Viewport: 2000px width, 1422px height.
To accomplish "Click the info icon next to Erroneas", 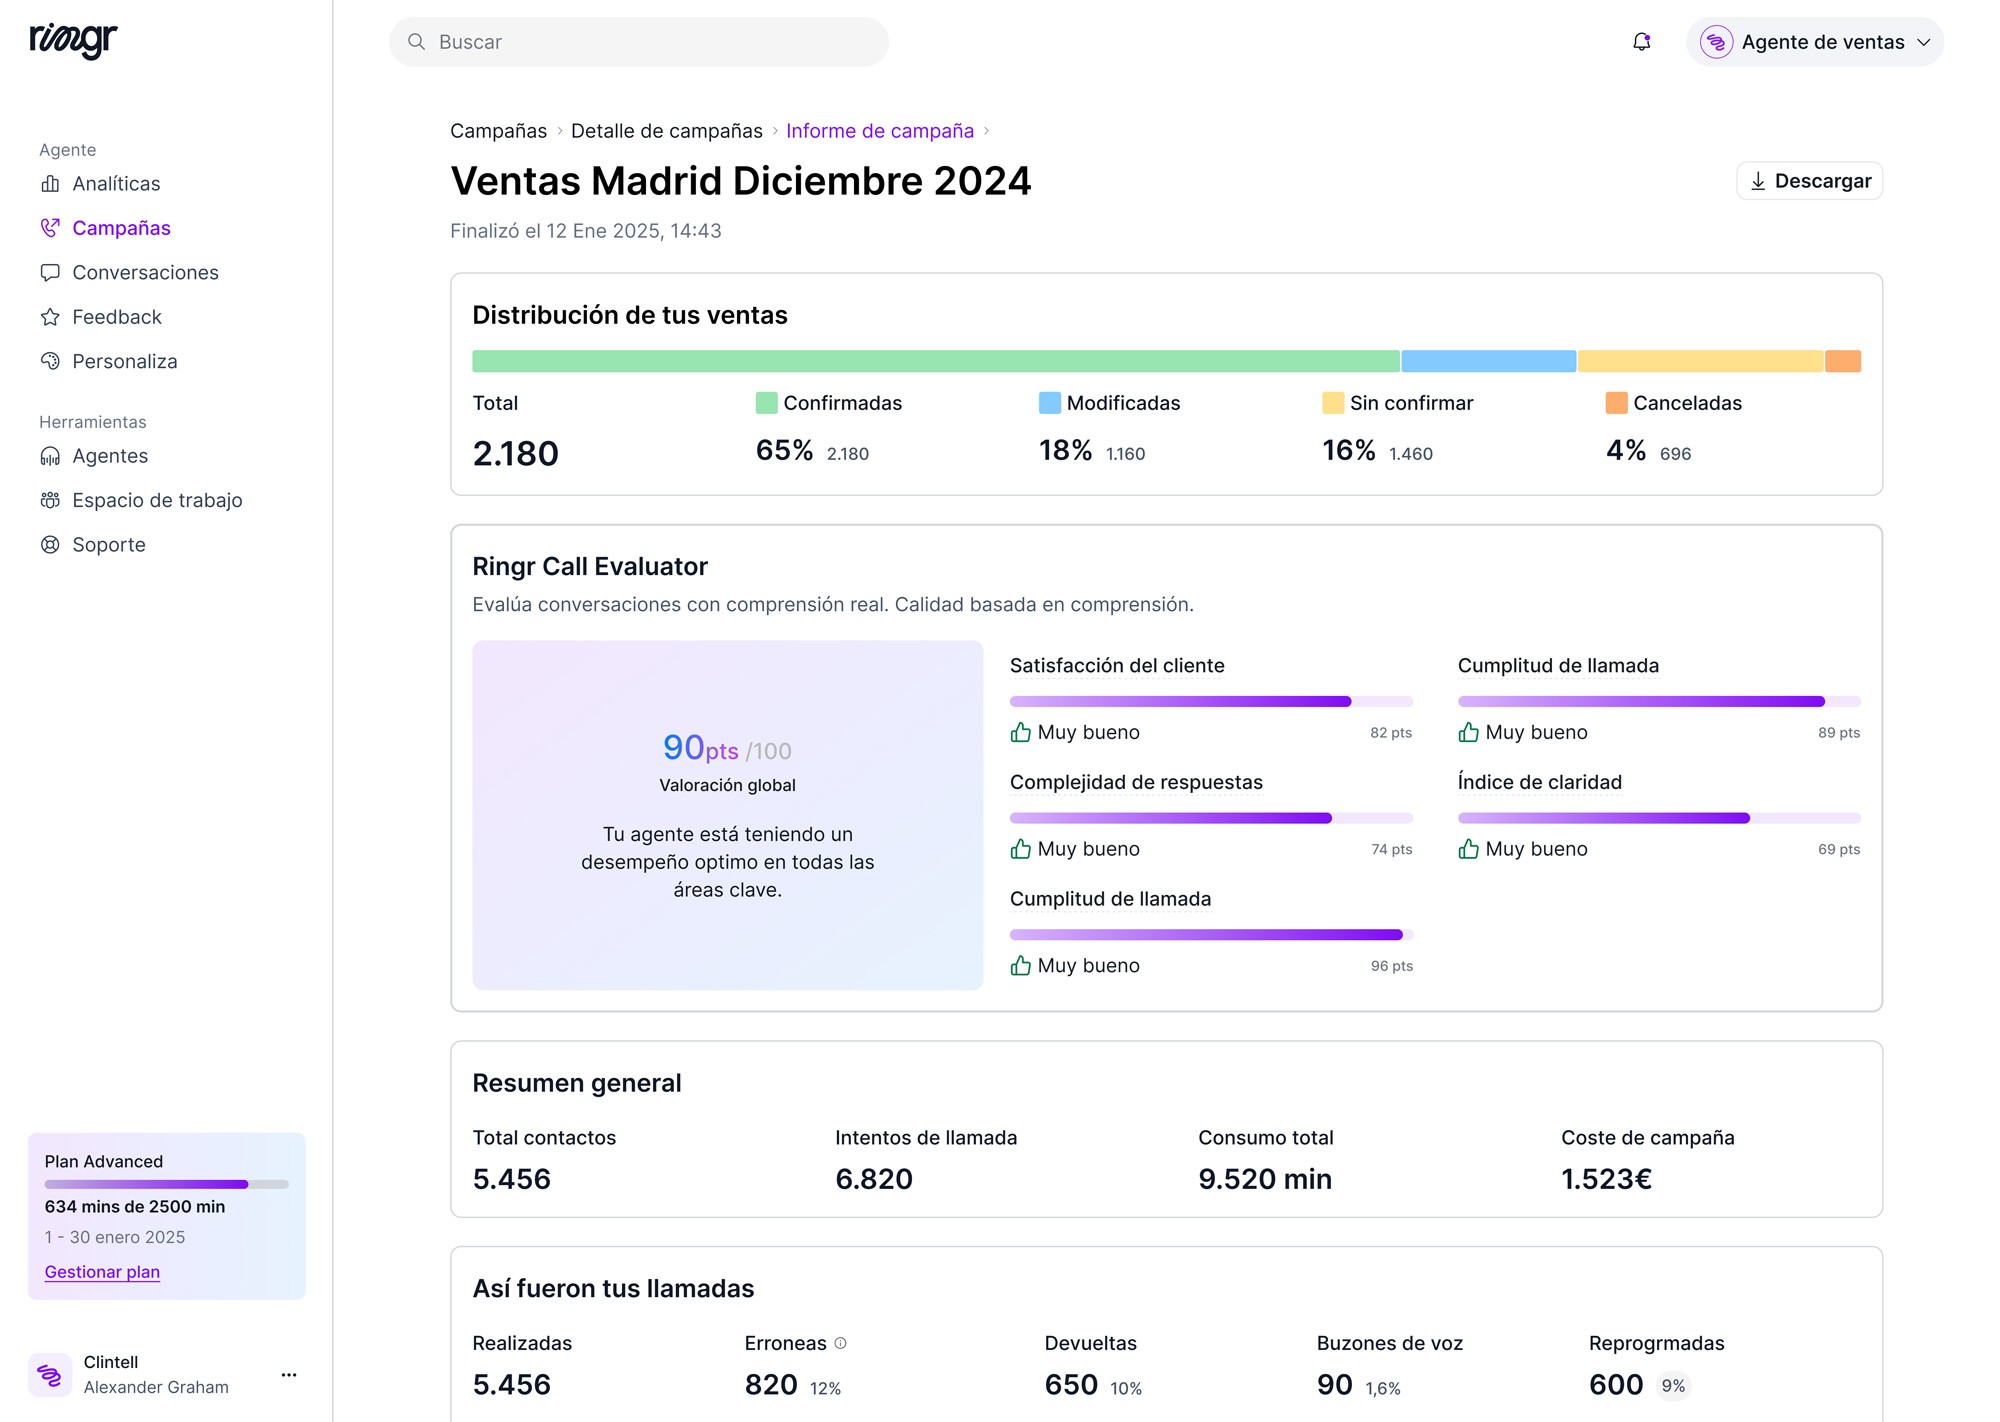I will pyautogui.click(x=840, y=1343).
